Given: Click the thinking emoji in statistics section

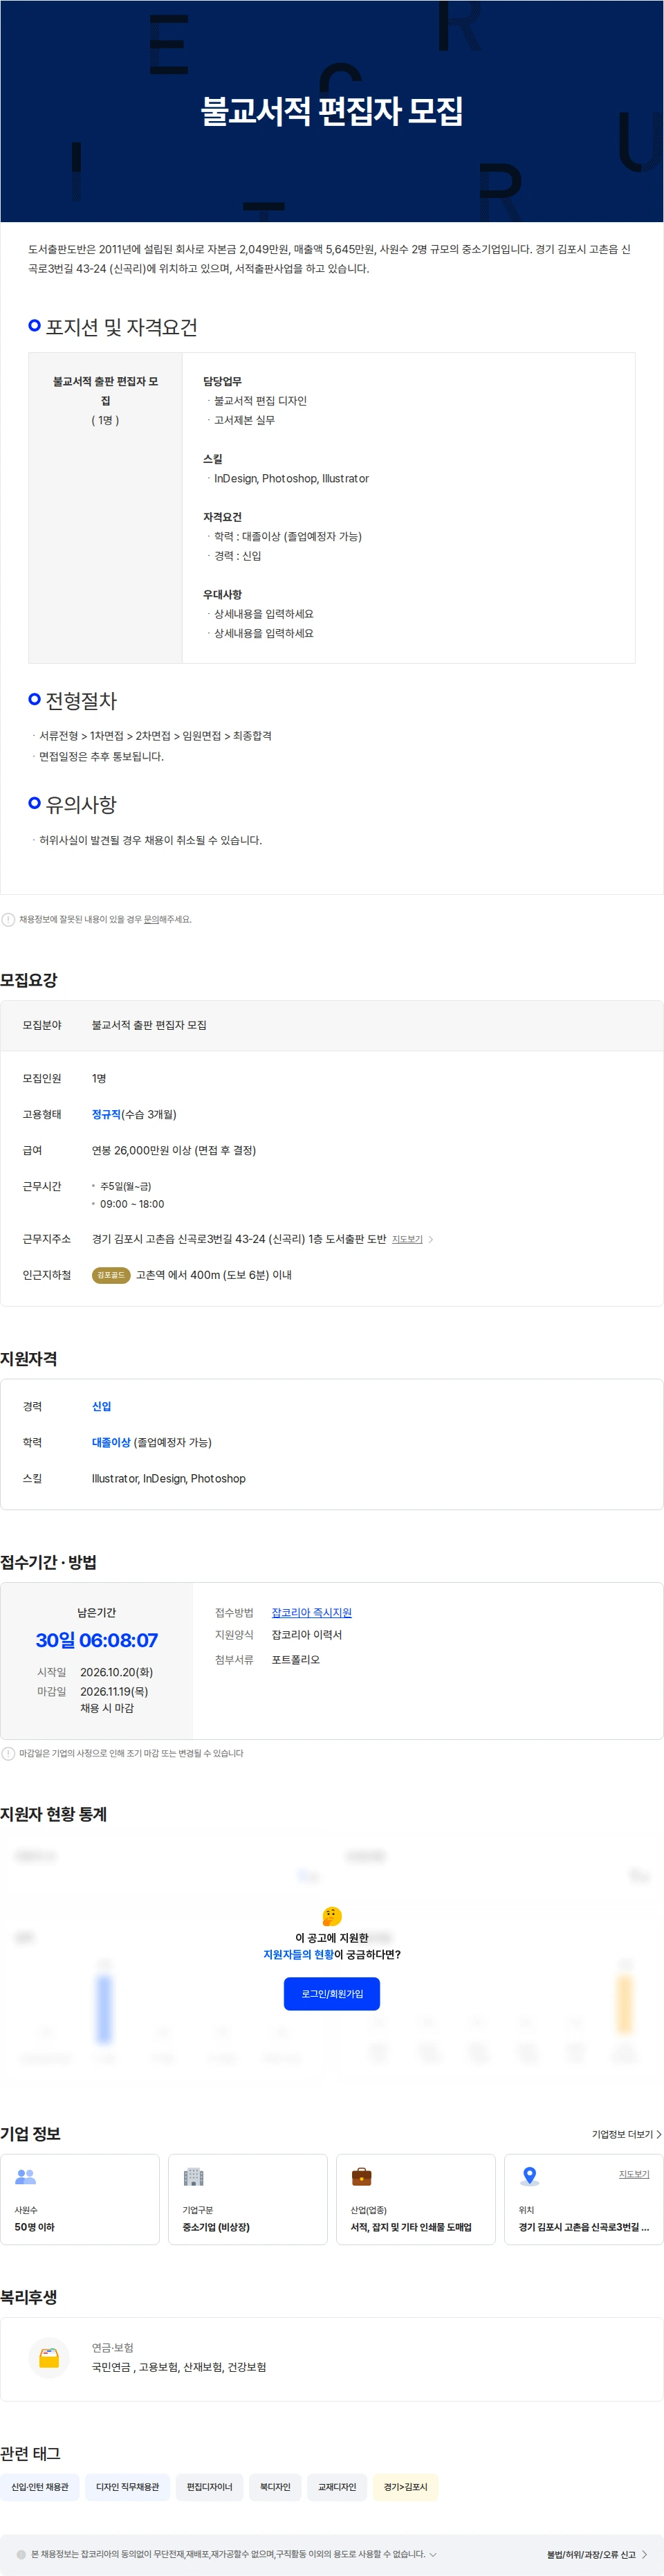Looking at the screenshot, I should pyautogui.click(x=332, y=1916).
